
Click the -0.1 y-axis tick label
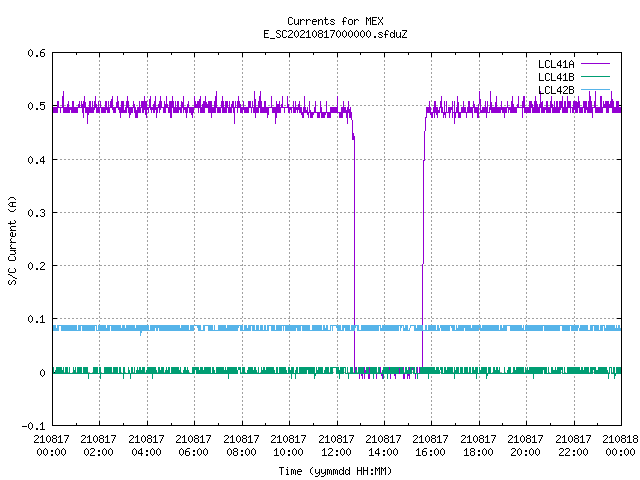(x=33, y=426)
